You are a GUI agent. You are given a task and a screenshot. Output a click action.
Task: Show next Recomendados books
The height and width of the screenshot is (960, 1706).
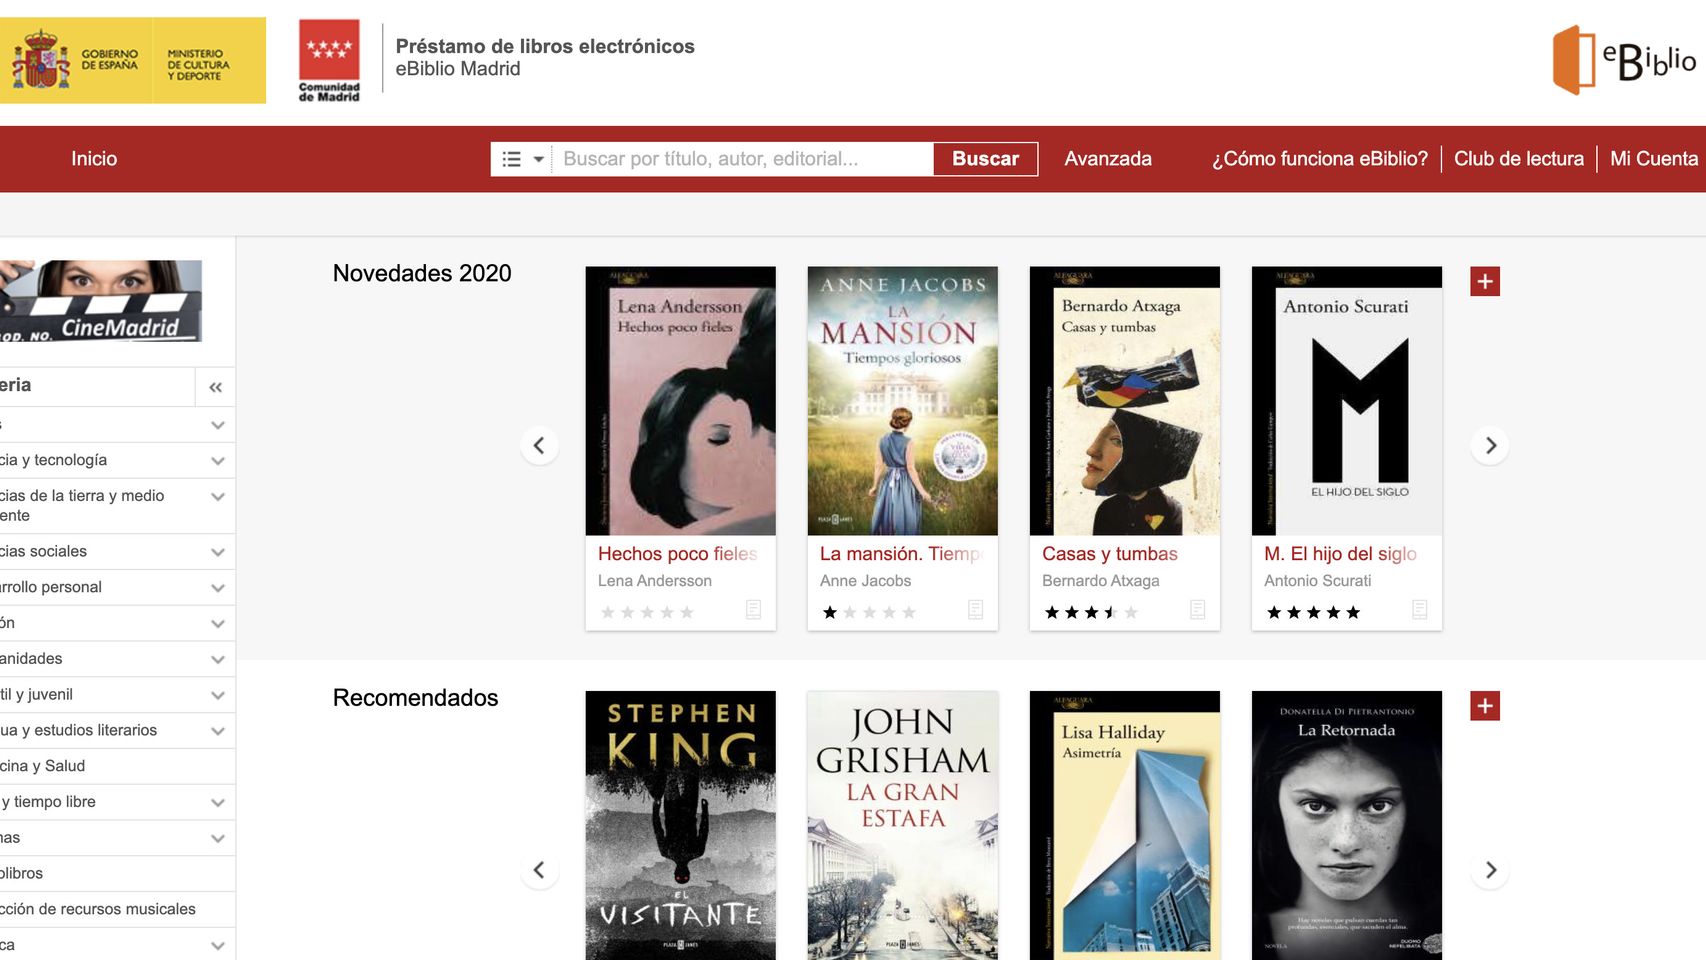(1490, 870)
